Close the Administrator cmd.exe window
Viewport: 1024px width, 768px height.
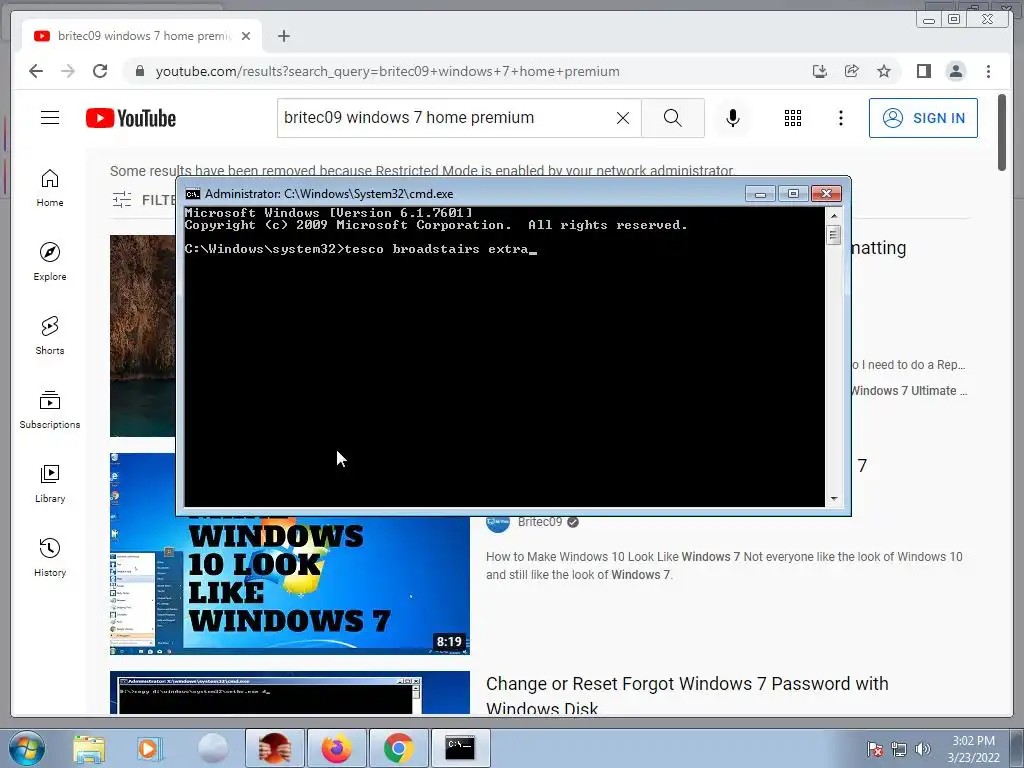(x=826, y=194)
